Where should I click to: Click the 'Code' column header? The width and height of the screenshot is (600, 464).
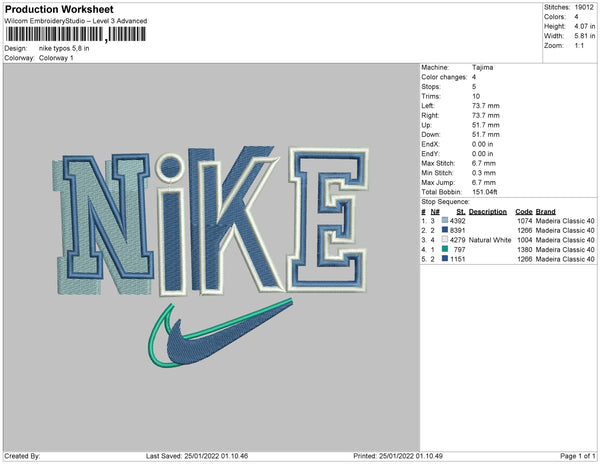[x=524, y=212]
